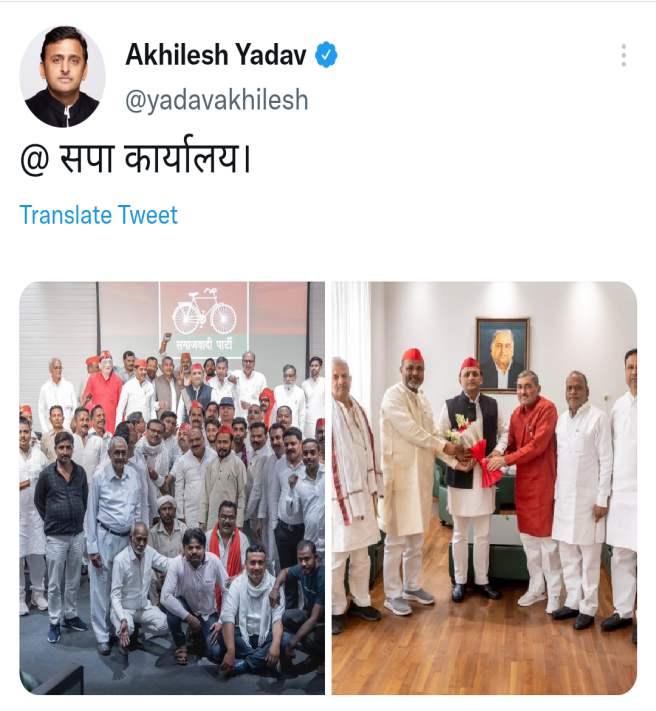Screen dimensions: 656x711
Task: Click the blue verified badge
Action: (x=326, y=55)
